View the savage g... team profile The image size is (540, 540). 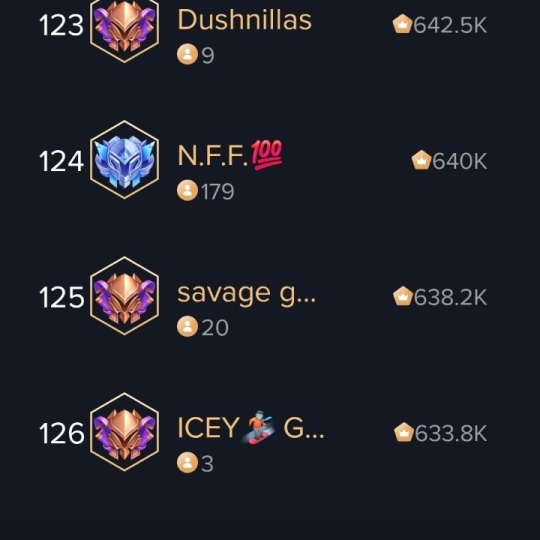point(246,294)
